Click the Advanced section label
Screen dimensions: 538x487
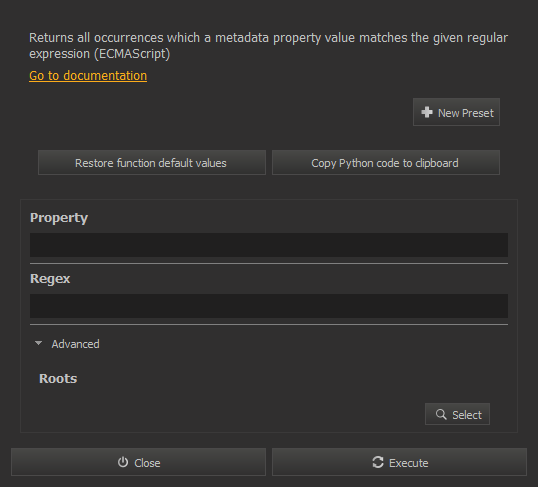coord(75,344)
